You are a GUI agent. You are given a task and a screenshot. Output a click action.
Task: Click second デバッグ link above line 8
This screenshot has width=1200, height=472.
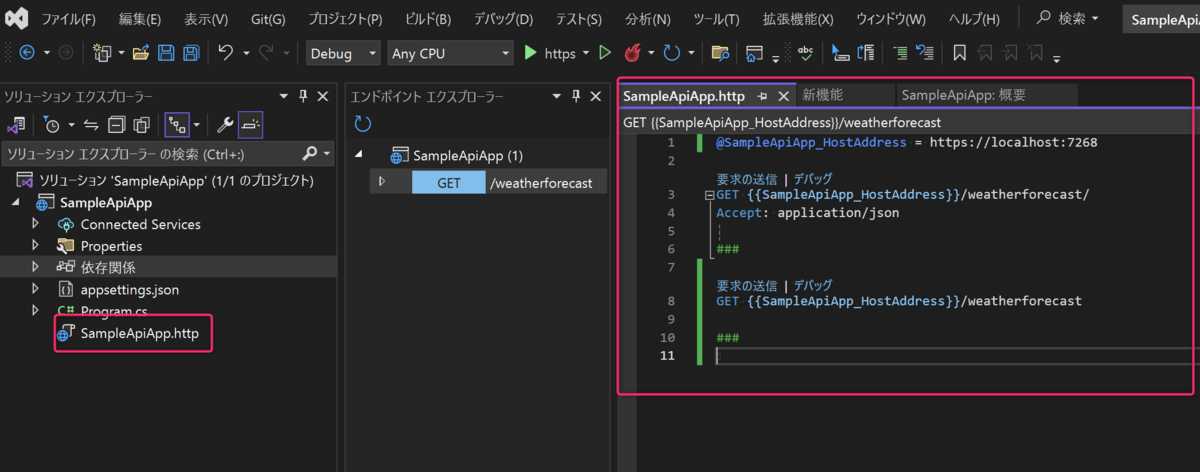click(x=812, y=285)
